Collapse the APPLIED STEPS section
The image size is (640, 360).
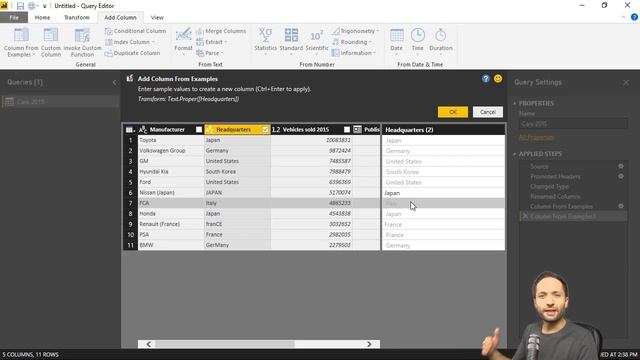515,154
